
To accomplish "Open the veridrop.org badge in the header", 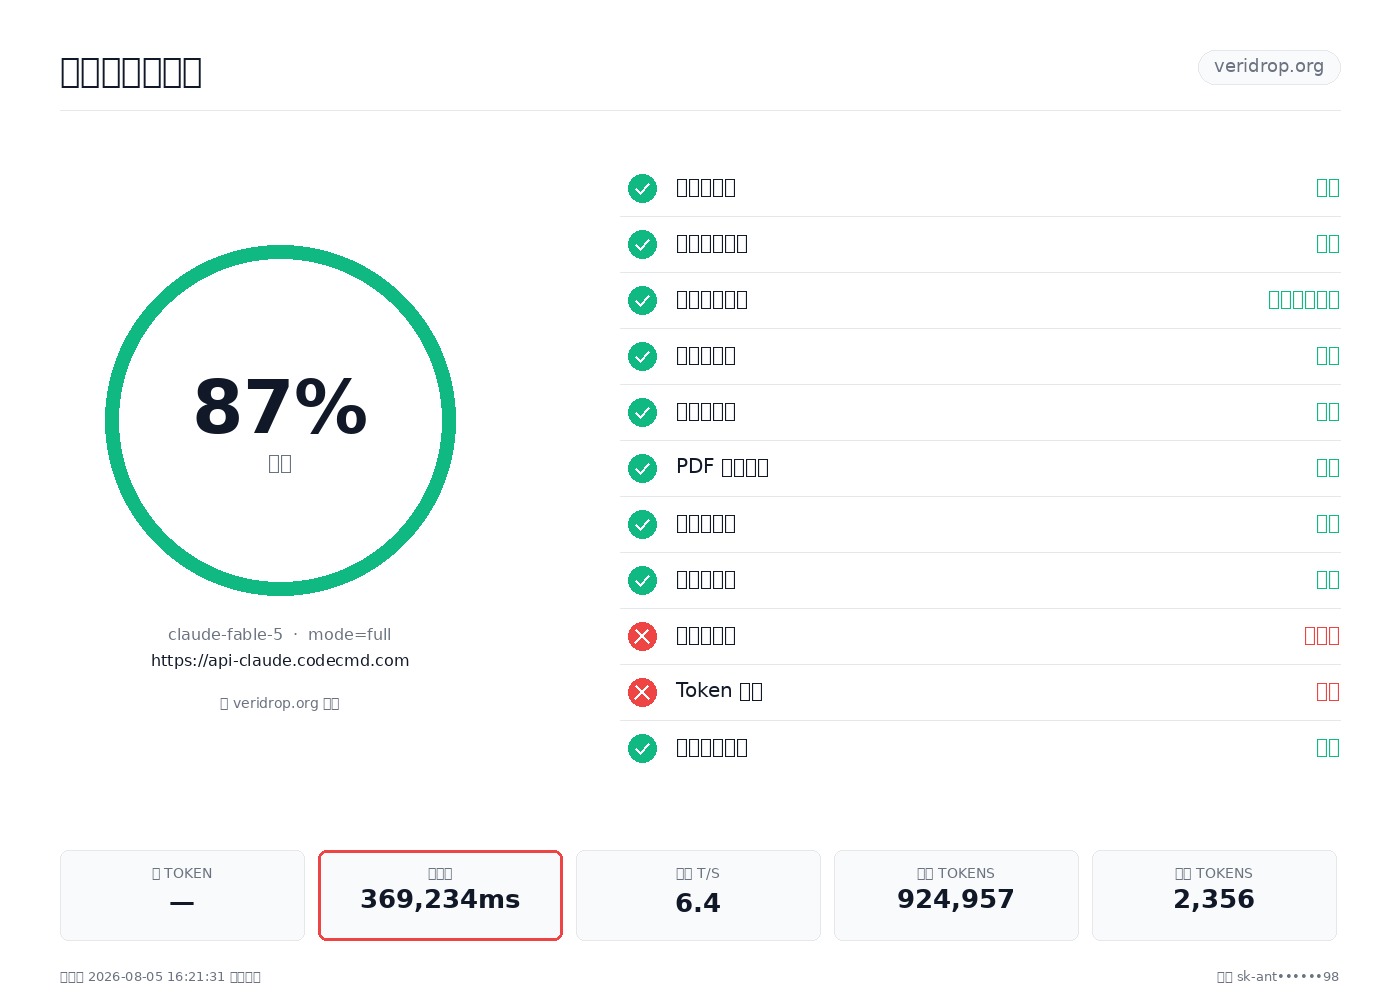I will tap(1269, 67).
